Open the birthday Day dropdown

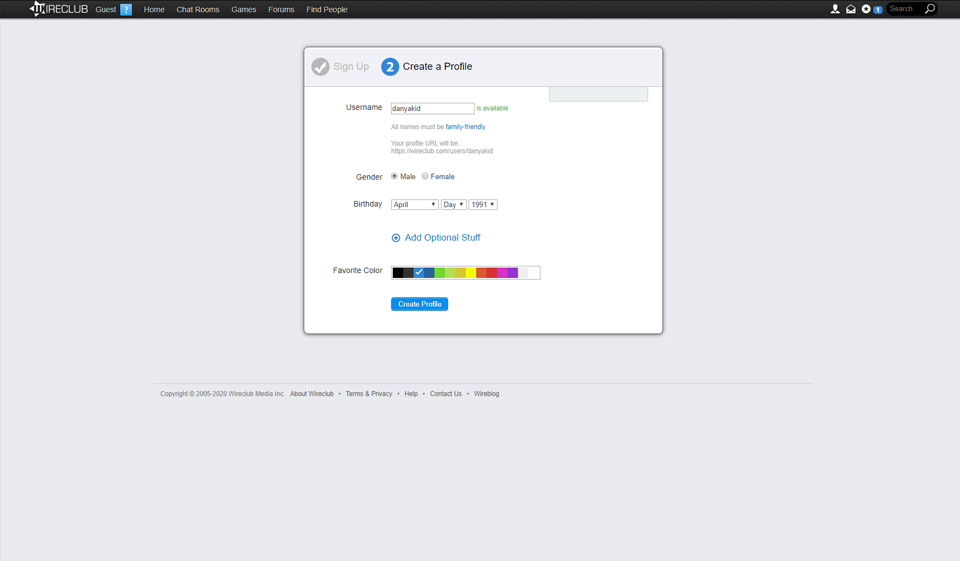click(x=453, y=204)
